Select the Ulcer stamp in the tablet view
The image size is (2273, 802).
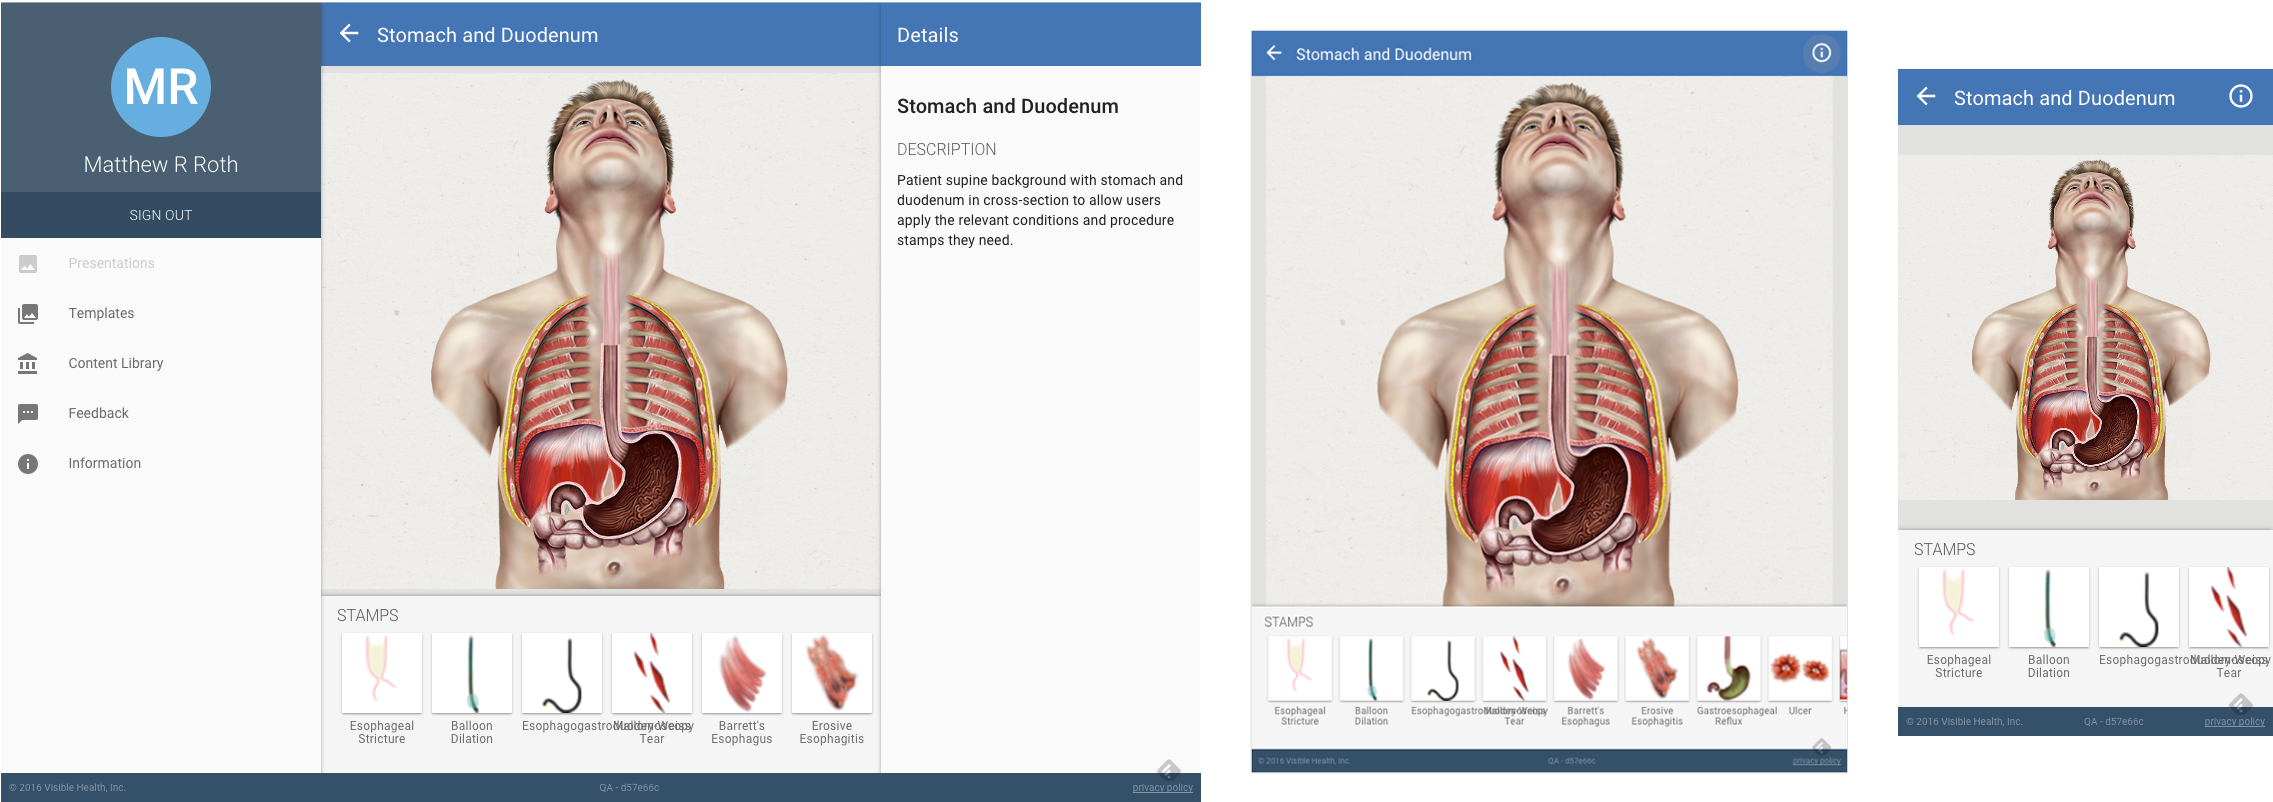[1800, 676]
